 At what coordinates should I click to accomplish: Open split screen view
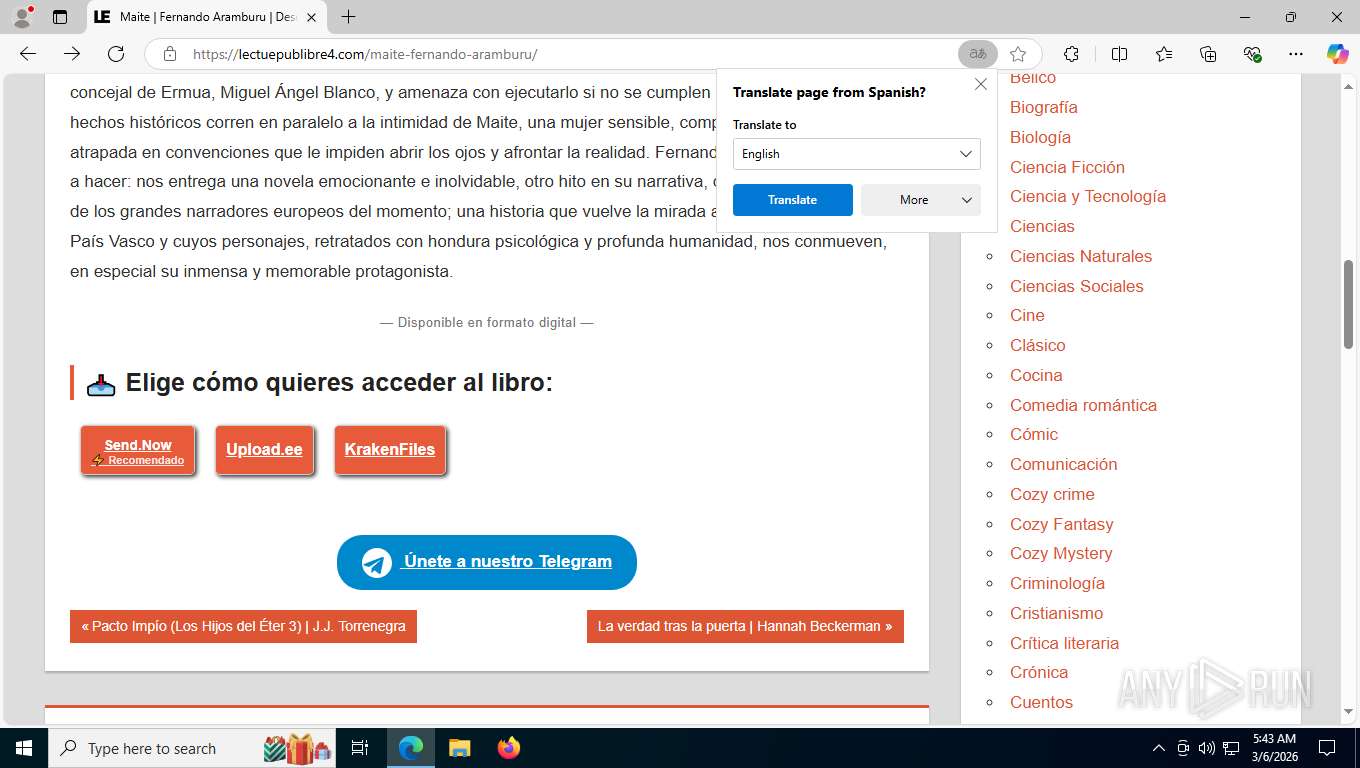point(1119,54)
